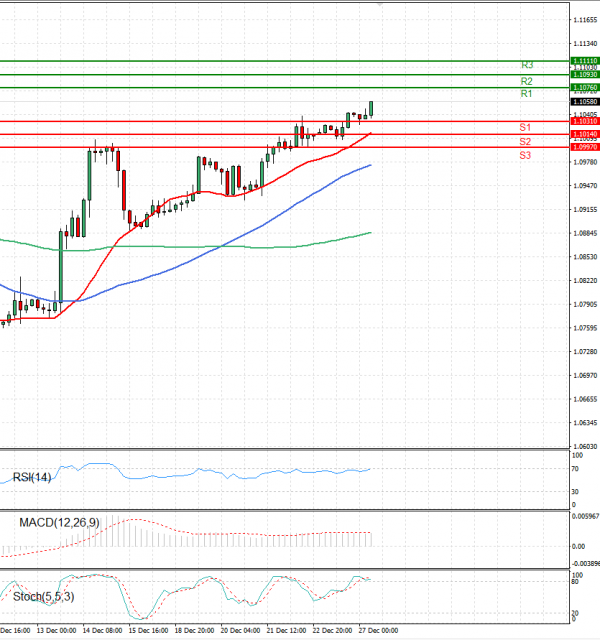This screenshot has height=640, width=600.
Task: Select the green 1.11110 price tag
Action: pyautogui.click(x=585, y=61)
